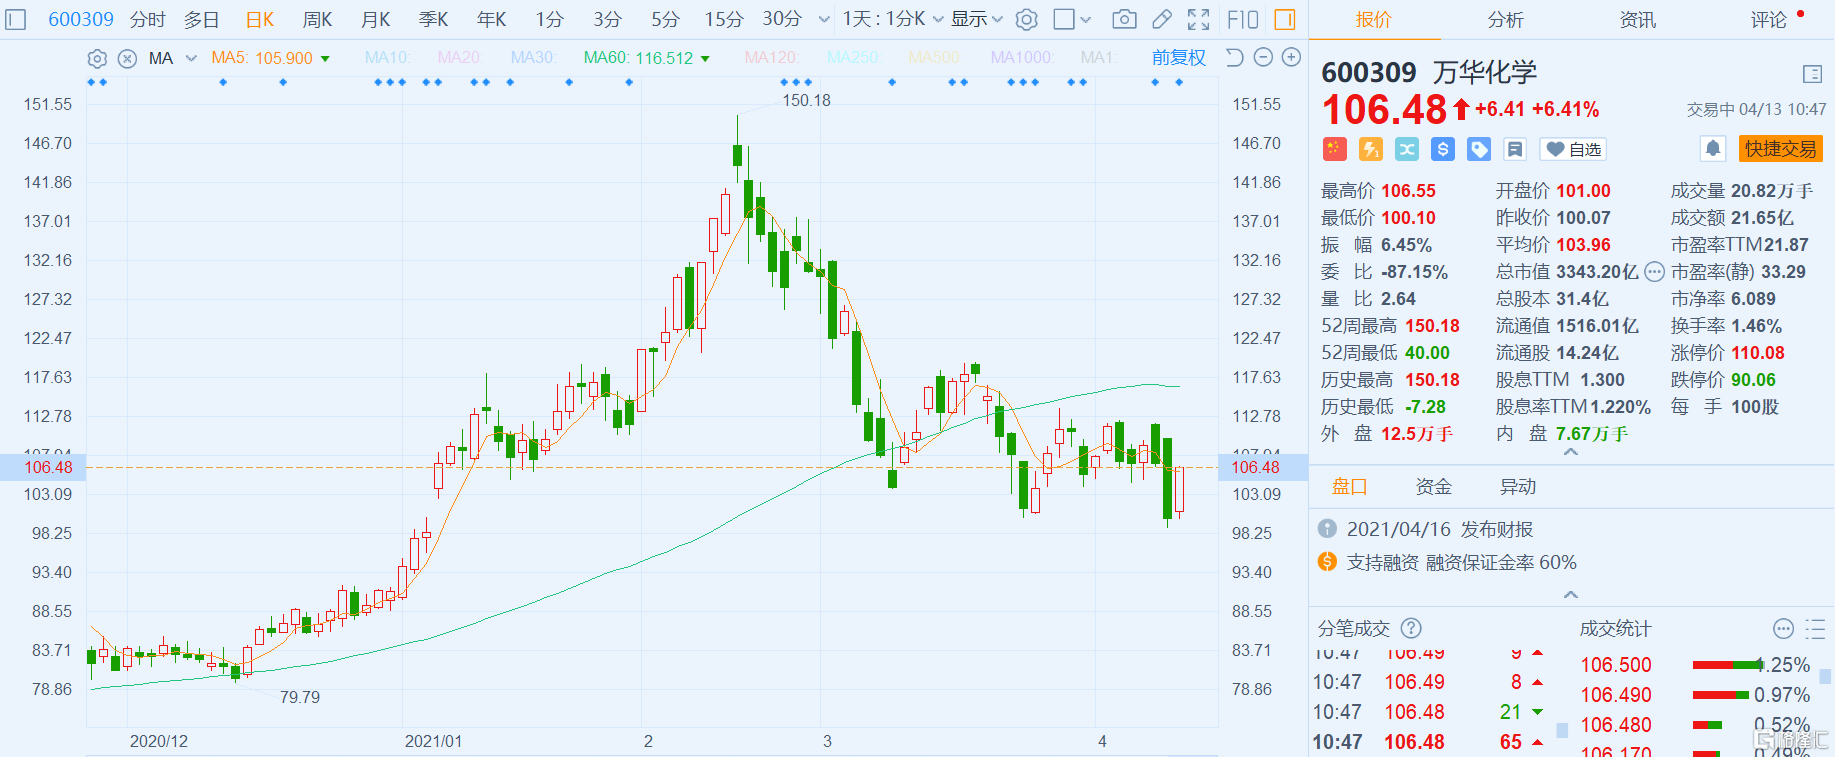The width and height of the screenshot is (1835, 757).
Task: Expand the 显示 dropdown
Action: [977, 19]
